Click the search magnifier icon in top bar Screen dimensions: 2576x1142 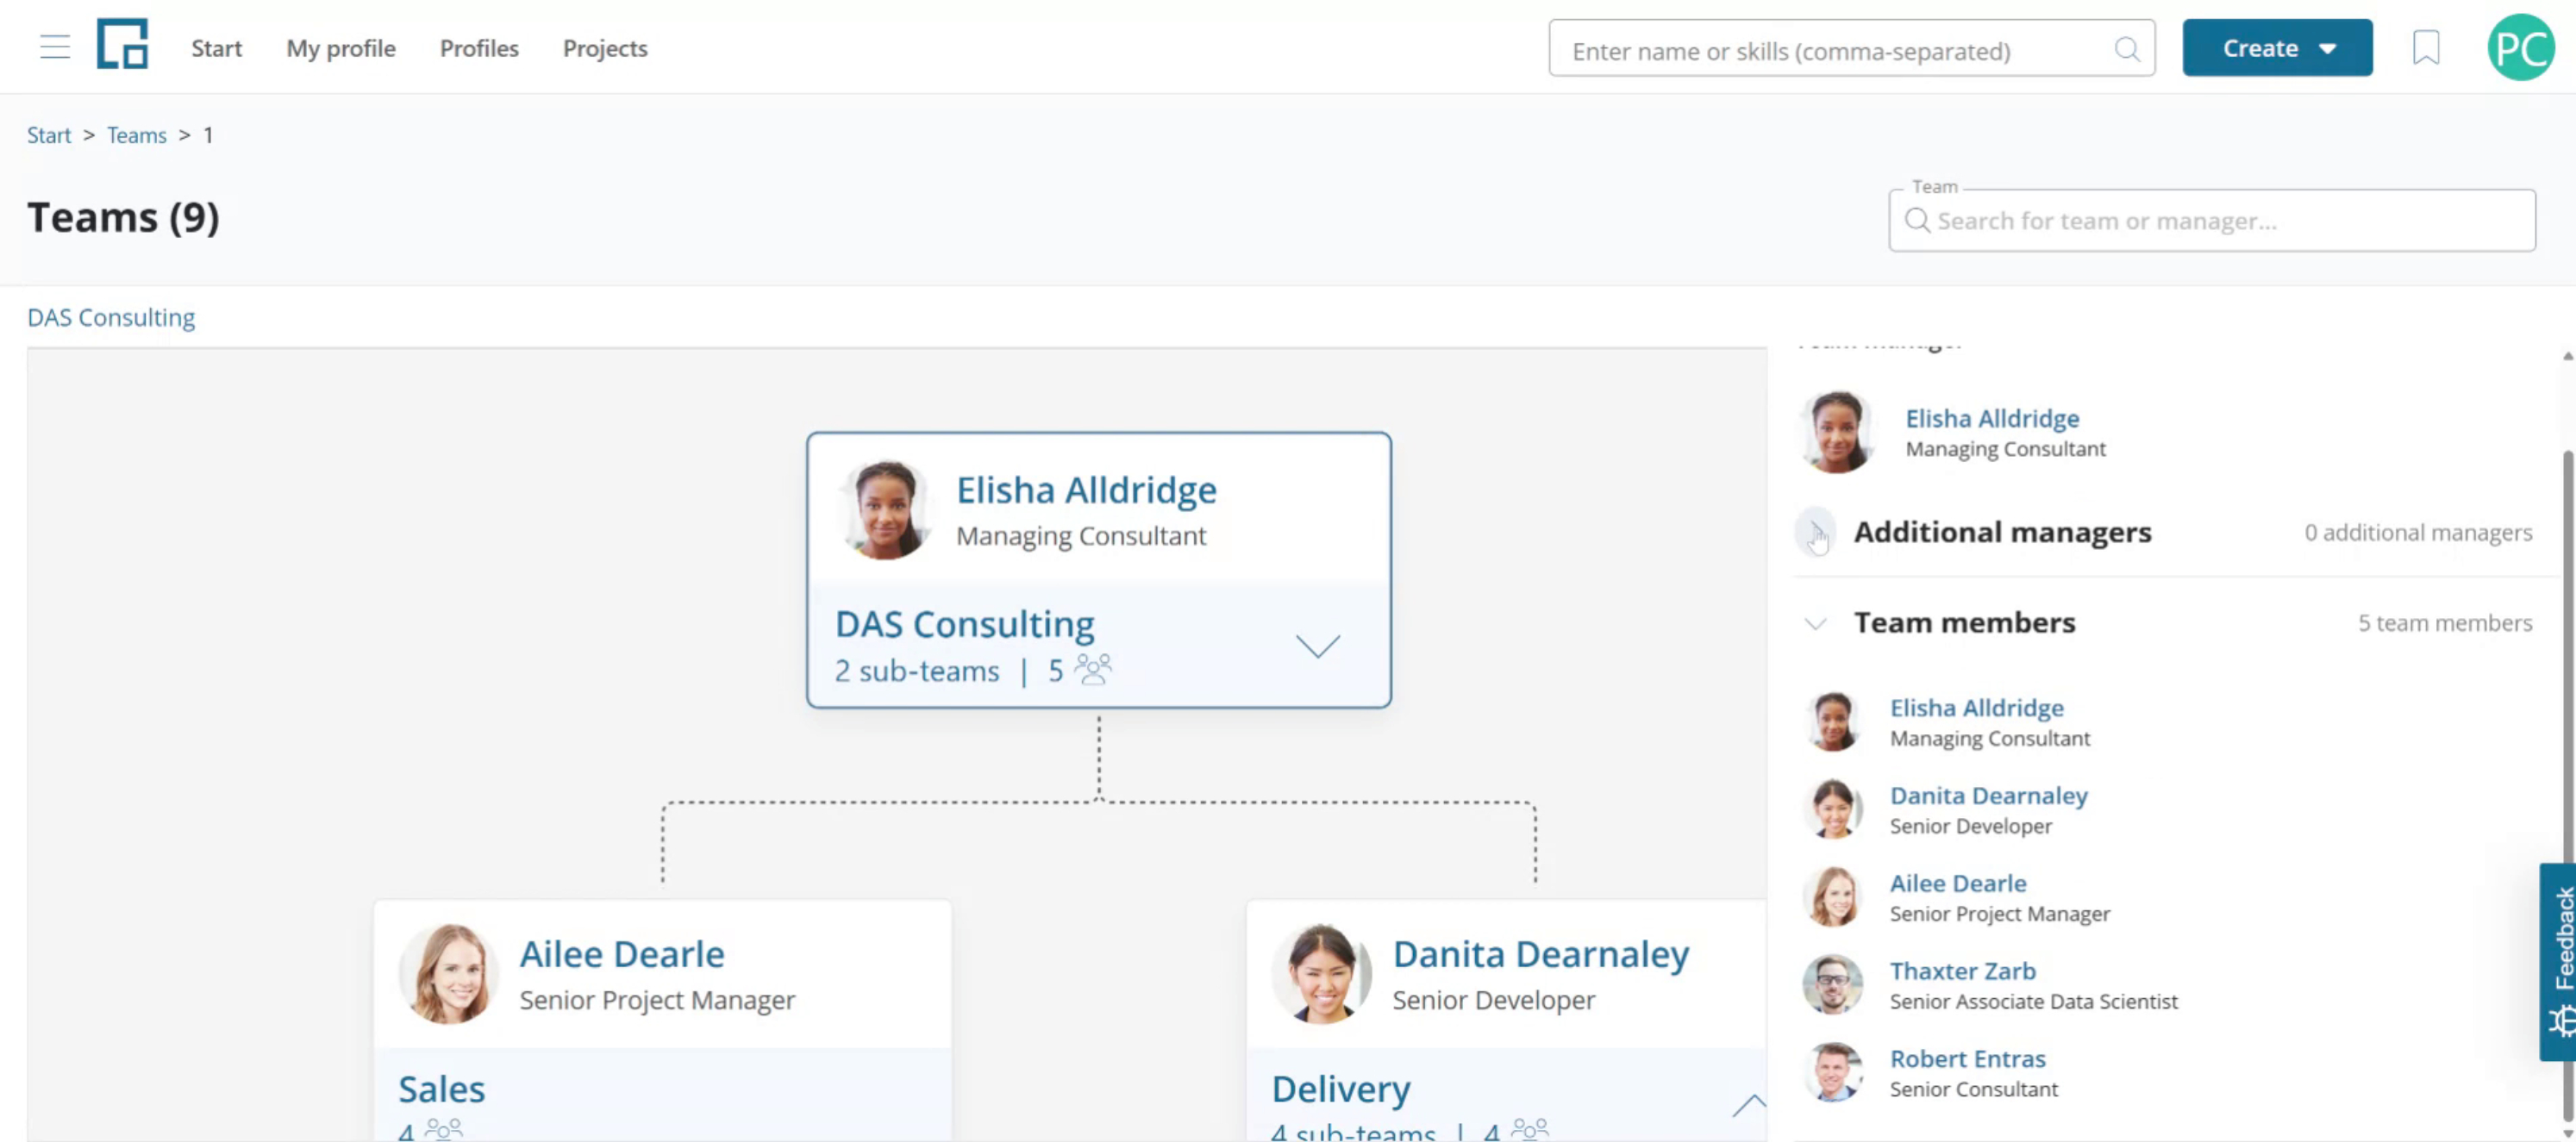pos(2127,49)
